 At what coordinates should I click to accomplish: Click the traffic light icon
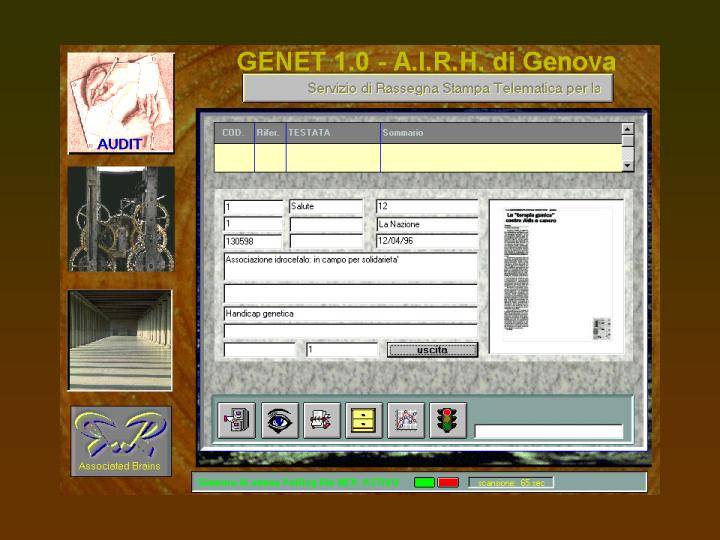click(x=448, y=420)
